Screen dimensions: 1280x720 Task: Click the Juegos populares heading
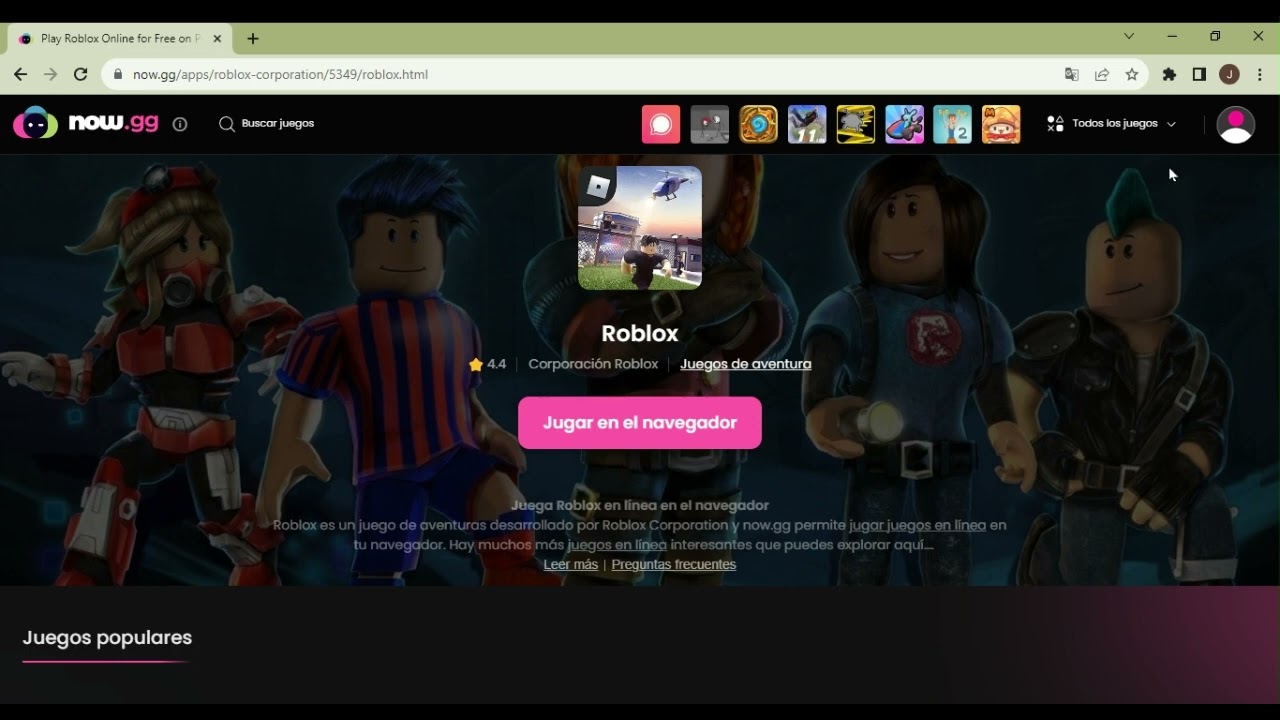tap(107, 638)
